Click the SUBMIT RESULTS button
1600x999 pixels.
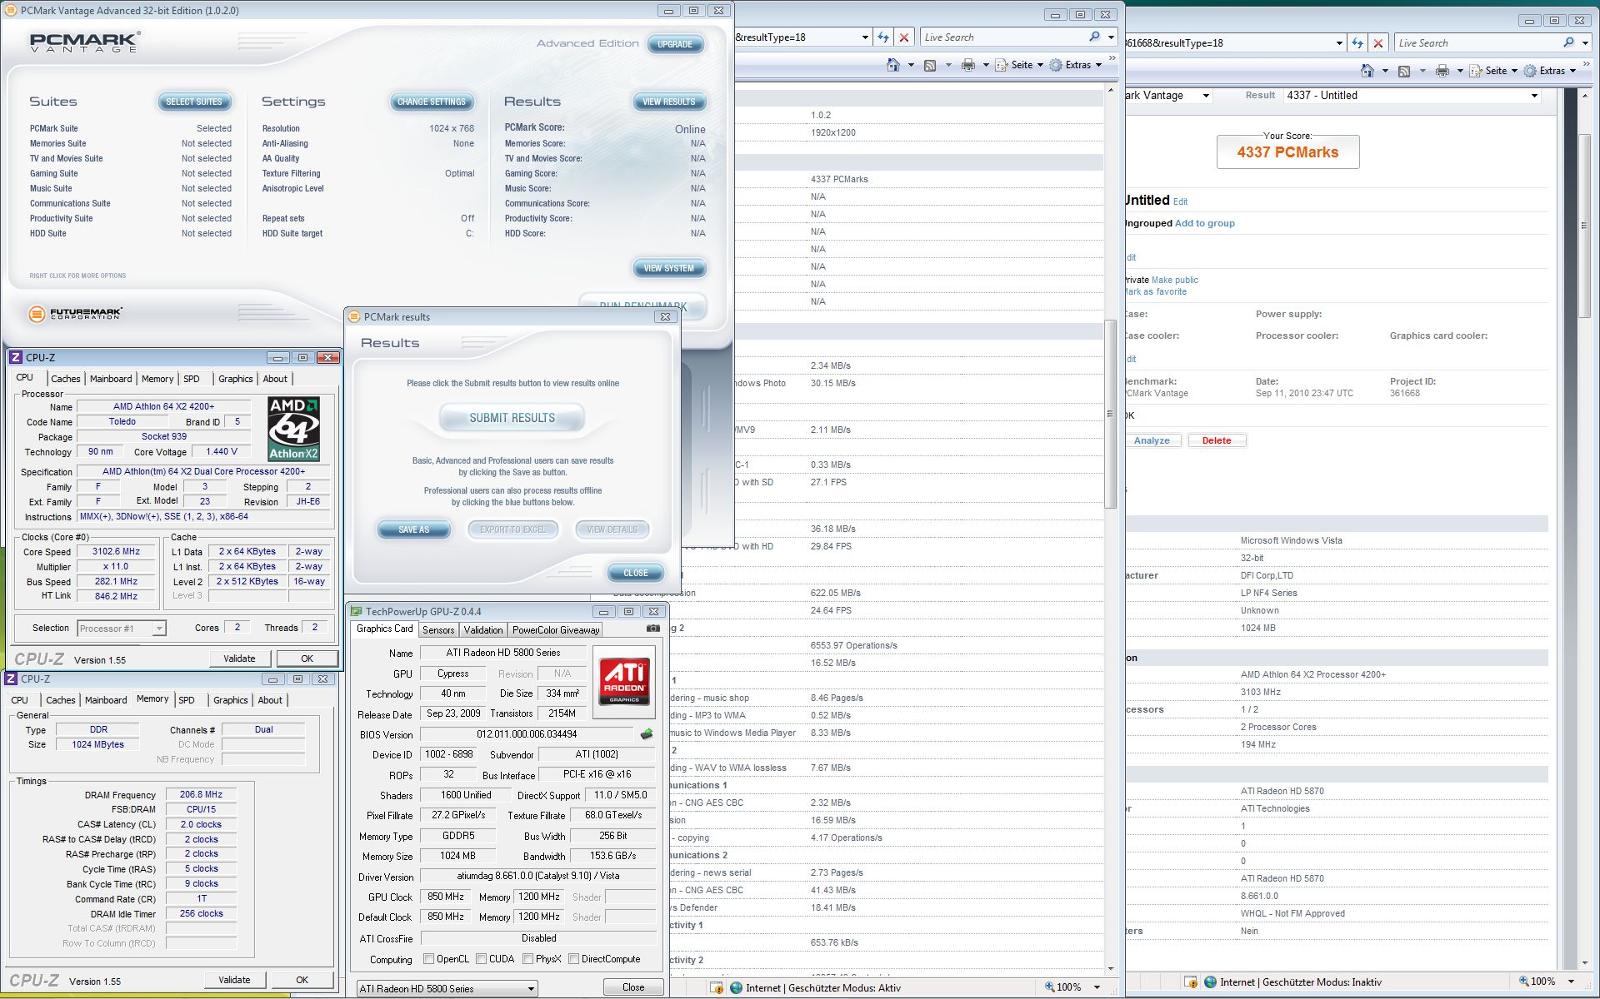(x=512, y=418)
